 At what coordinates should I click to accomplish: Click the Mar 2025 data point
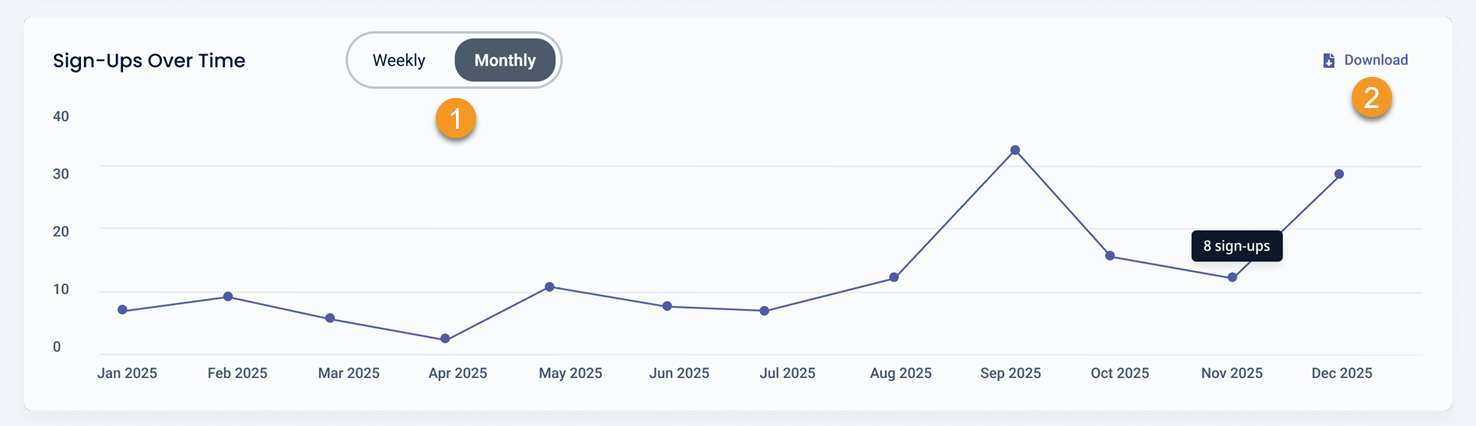330,318
